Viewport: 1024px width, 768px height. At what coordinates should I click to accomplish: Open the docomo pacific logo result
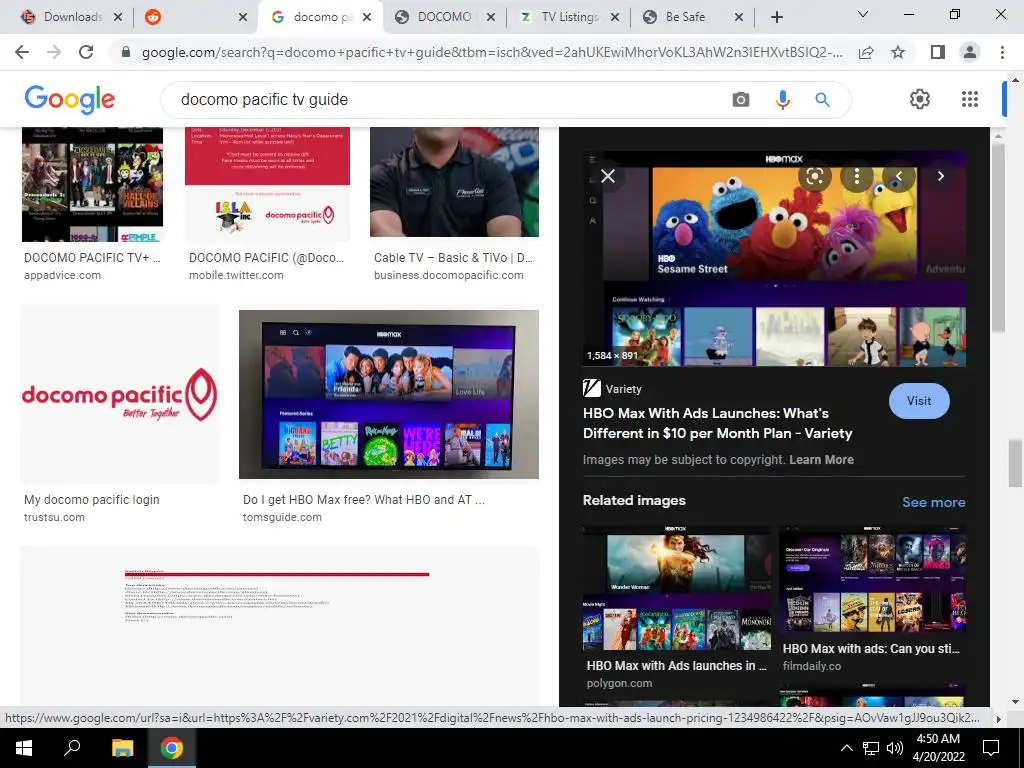coord(120,394)
